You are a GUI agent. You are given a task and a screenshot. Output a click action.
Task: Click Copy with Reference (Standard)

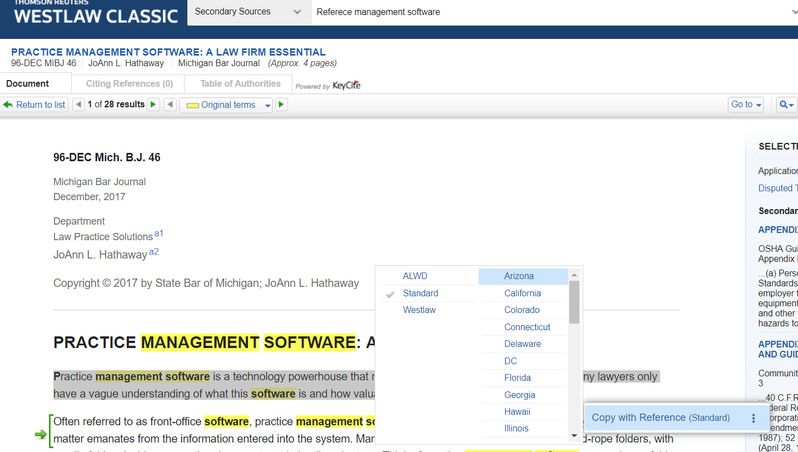pos(661,418)
